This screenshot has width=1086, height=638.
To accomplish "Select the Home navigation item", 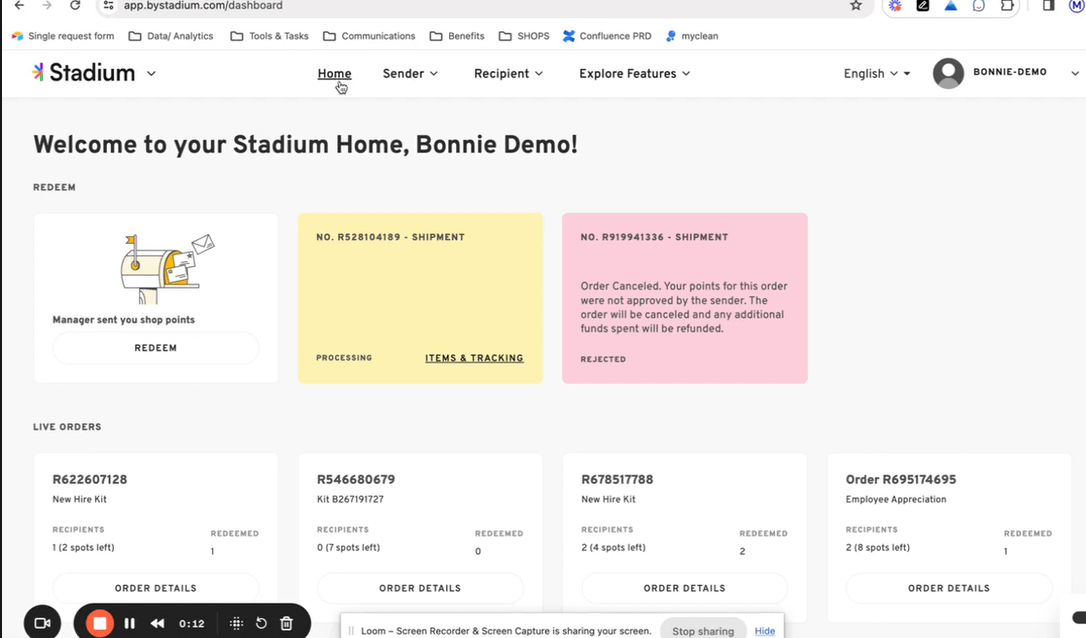I will coord(334,73).
